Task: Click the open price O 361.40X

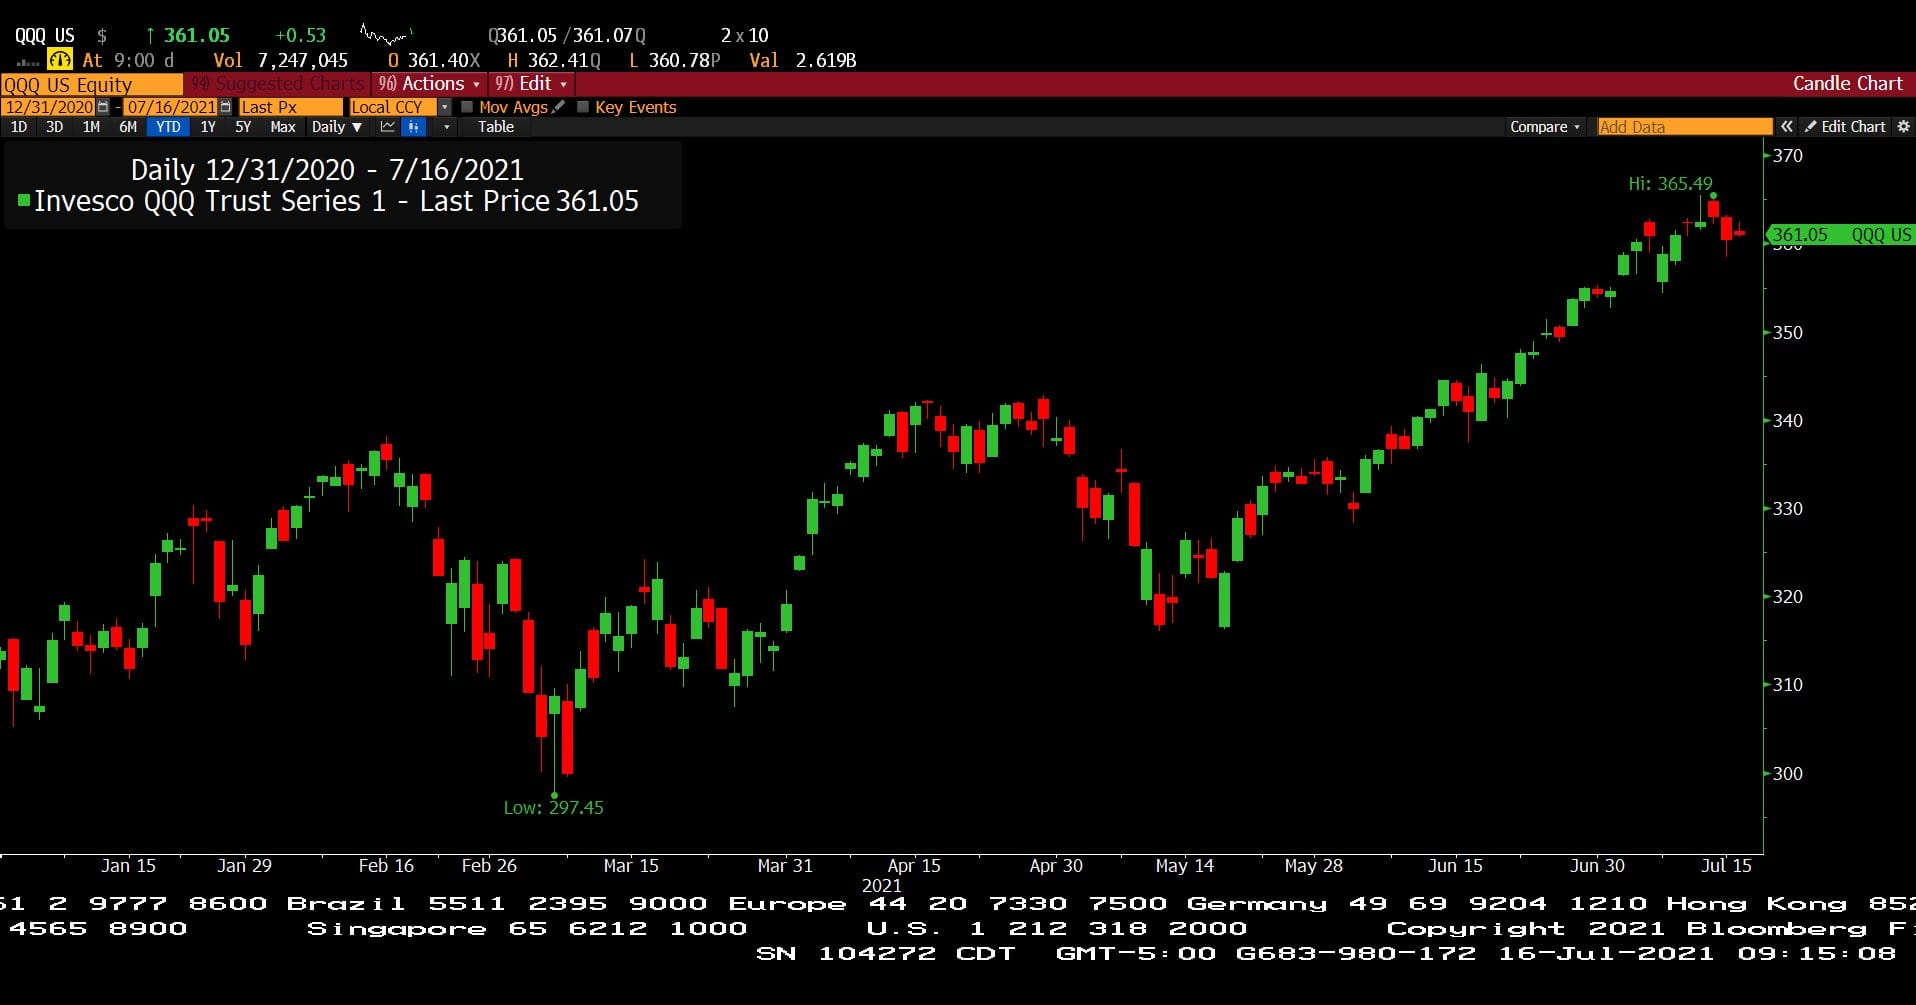Action: [x=434, y=61]
